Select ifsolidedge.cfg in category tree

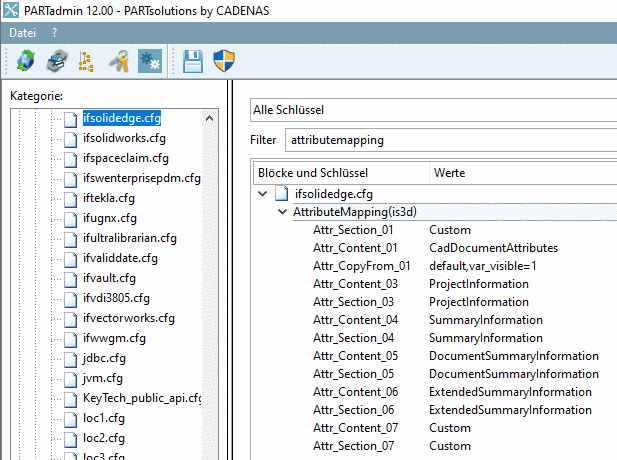[x=122, y=118]
